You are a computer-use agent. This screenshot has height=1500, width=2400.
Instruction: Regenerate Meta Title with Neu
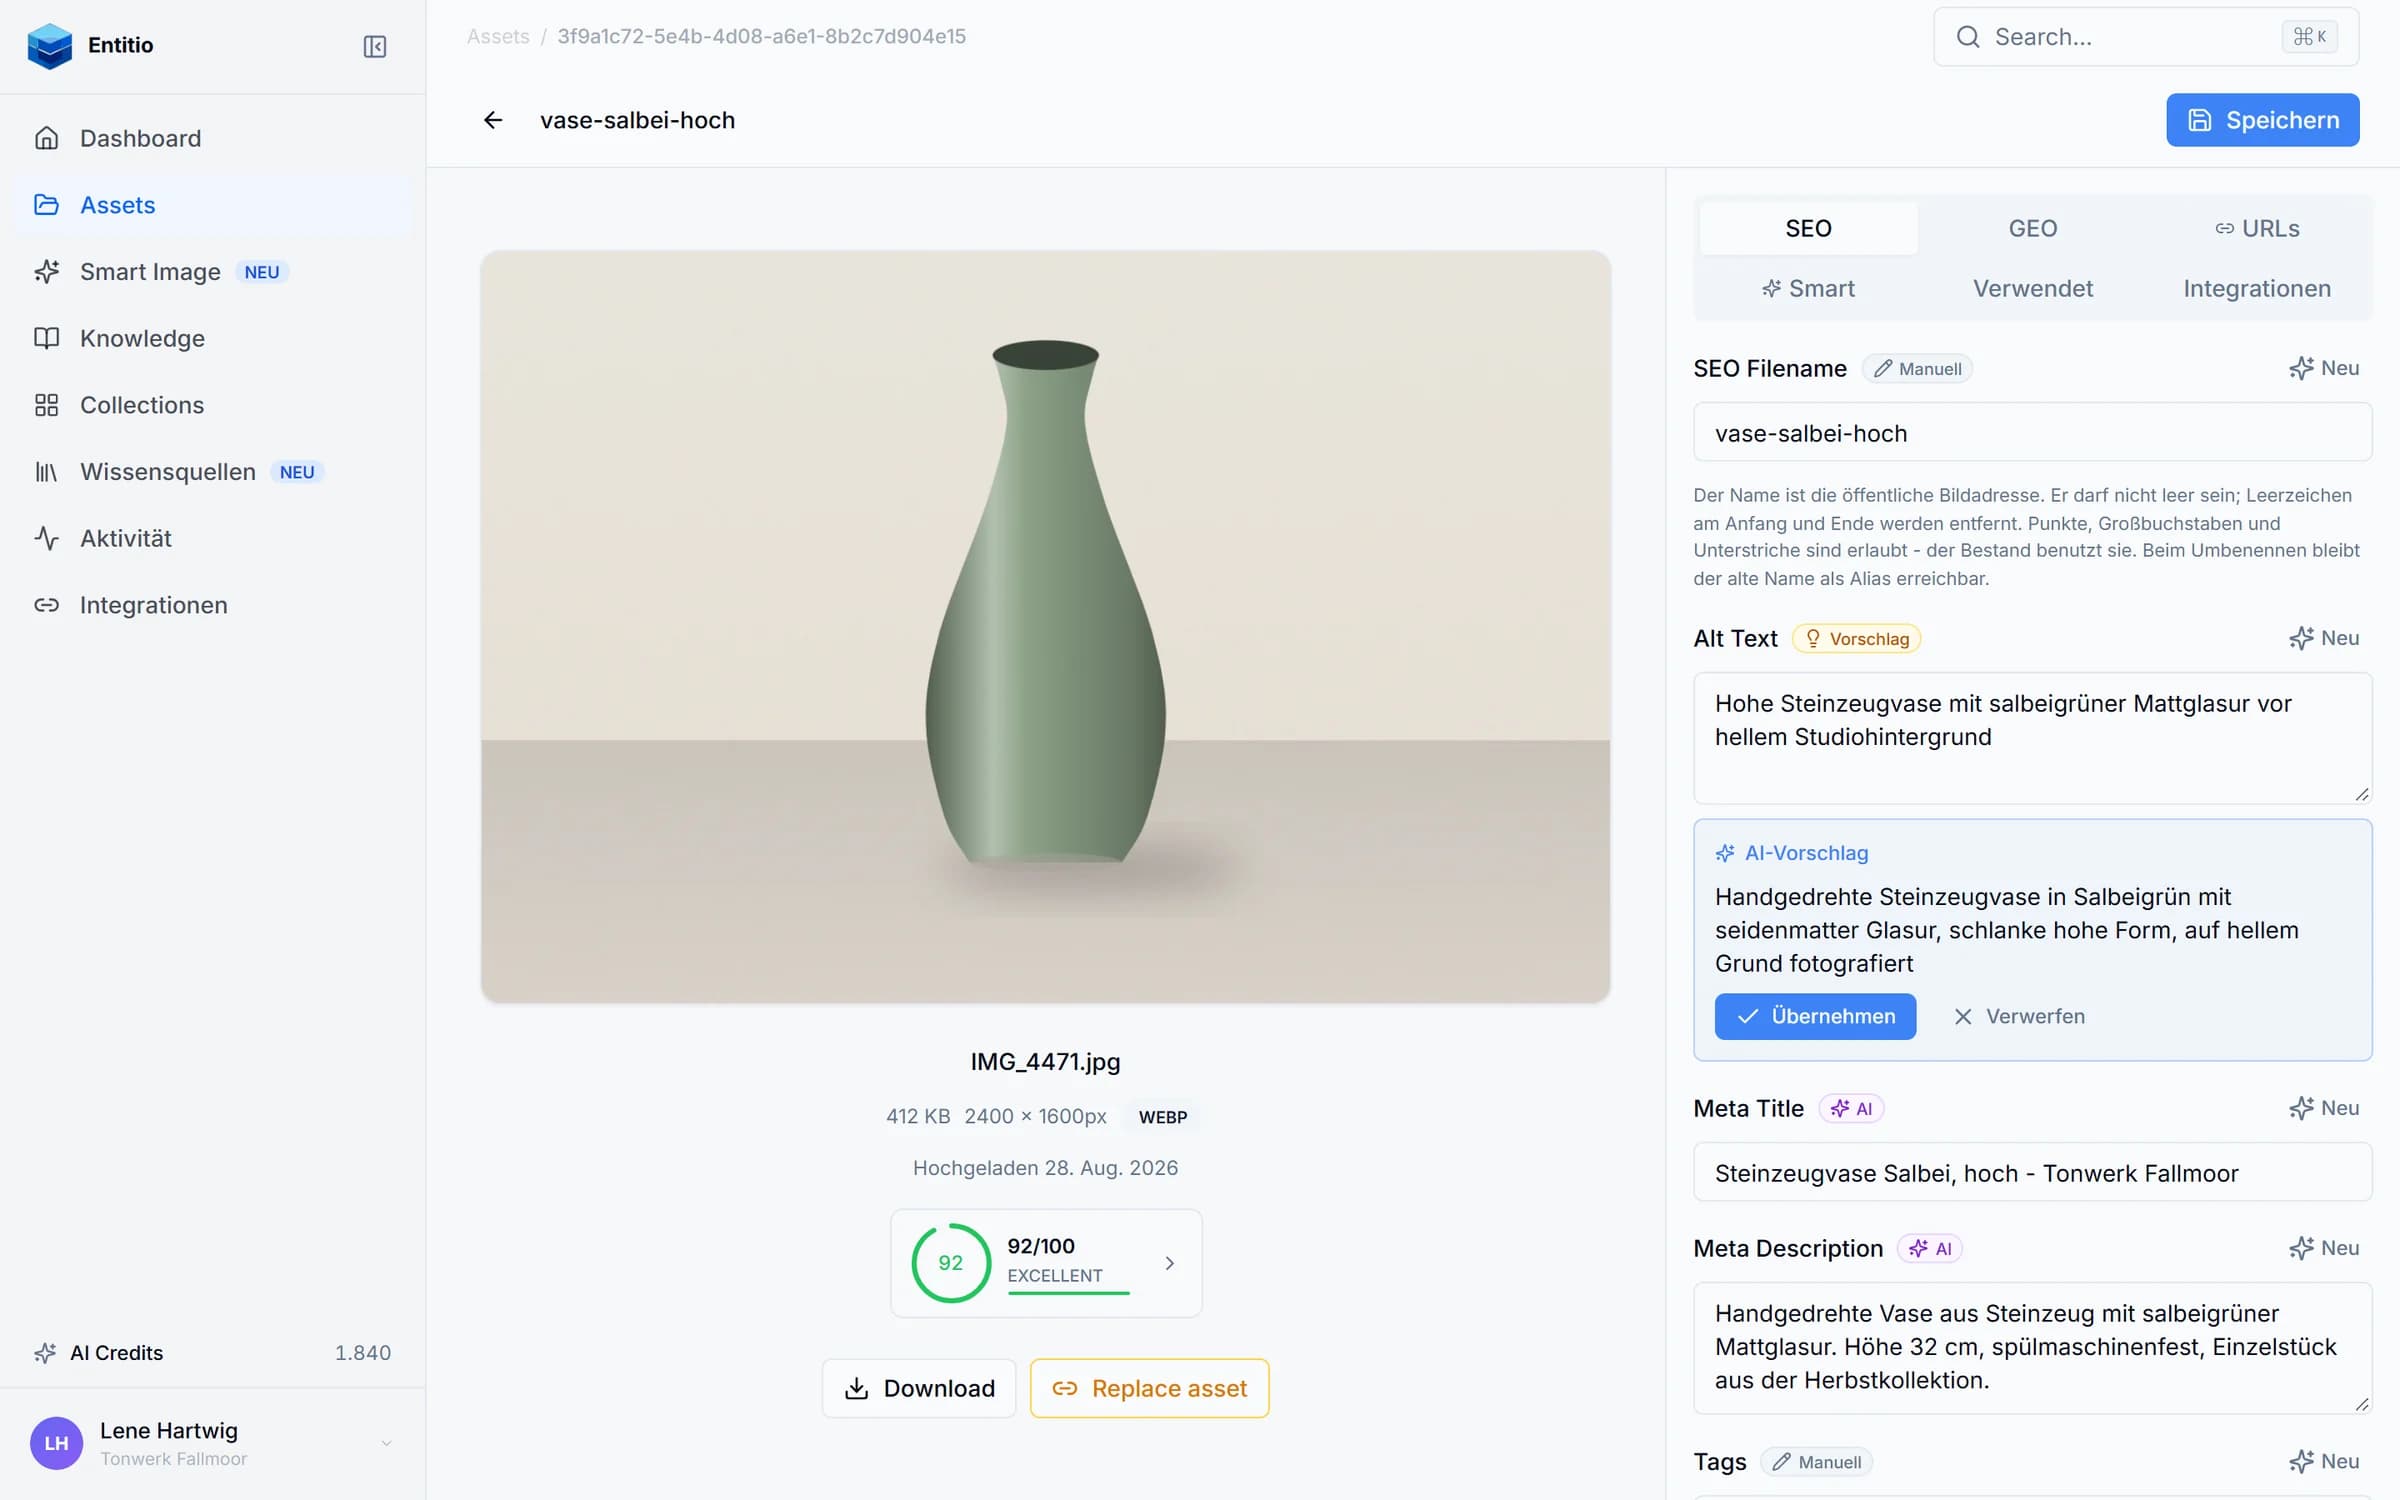click(x=2324, y=1108)
